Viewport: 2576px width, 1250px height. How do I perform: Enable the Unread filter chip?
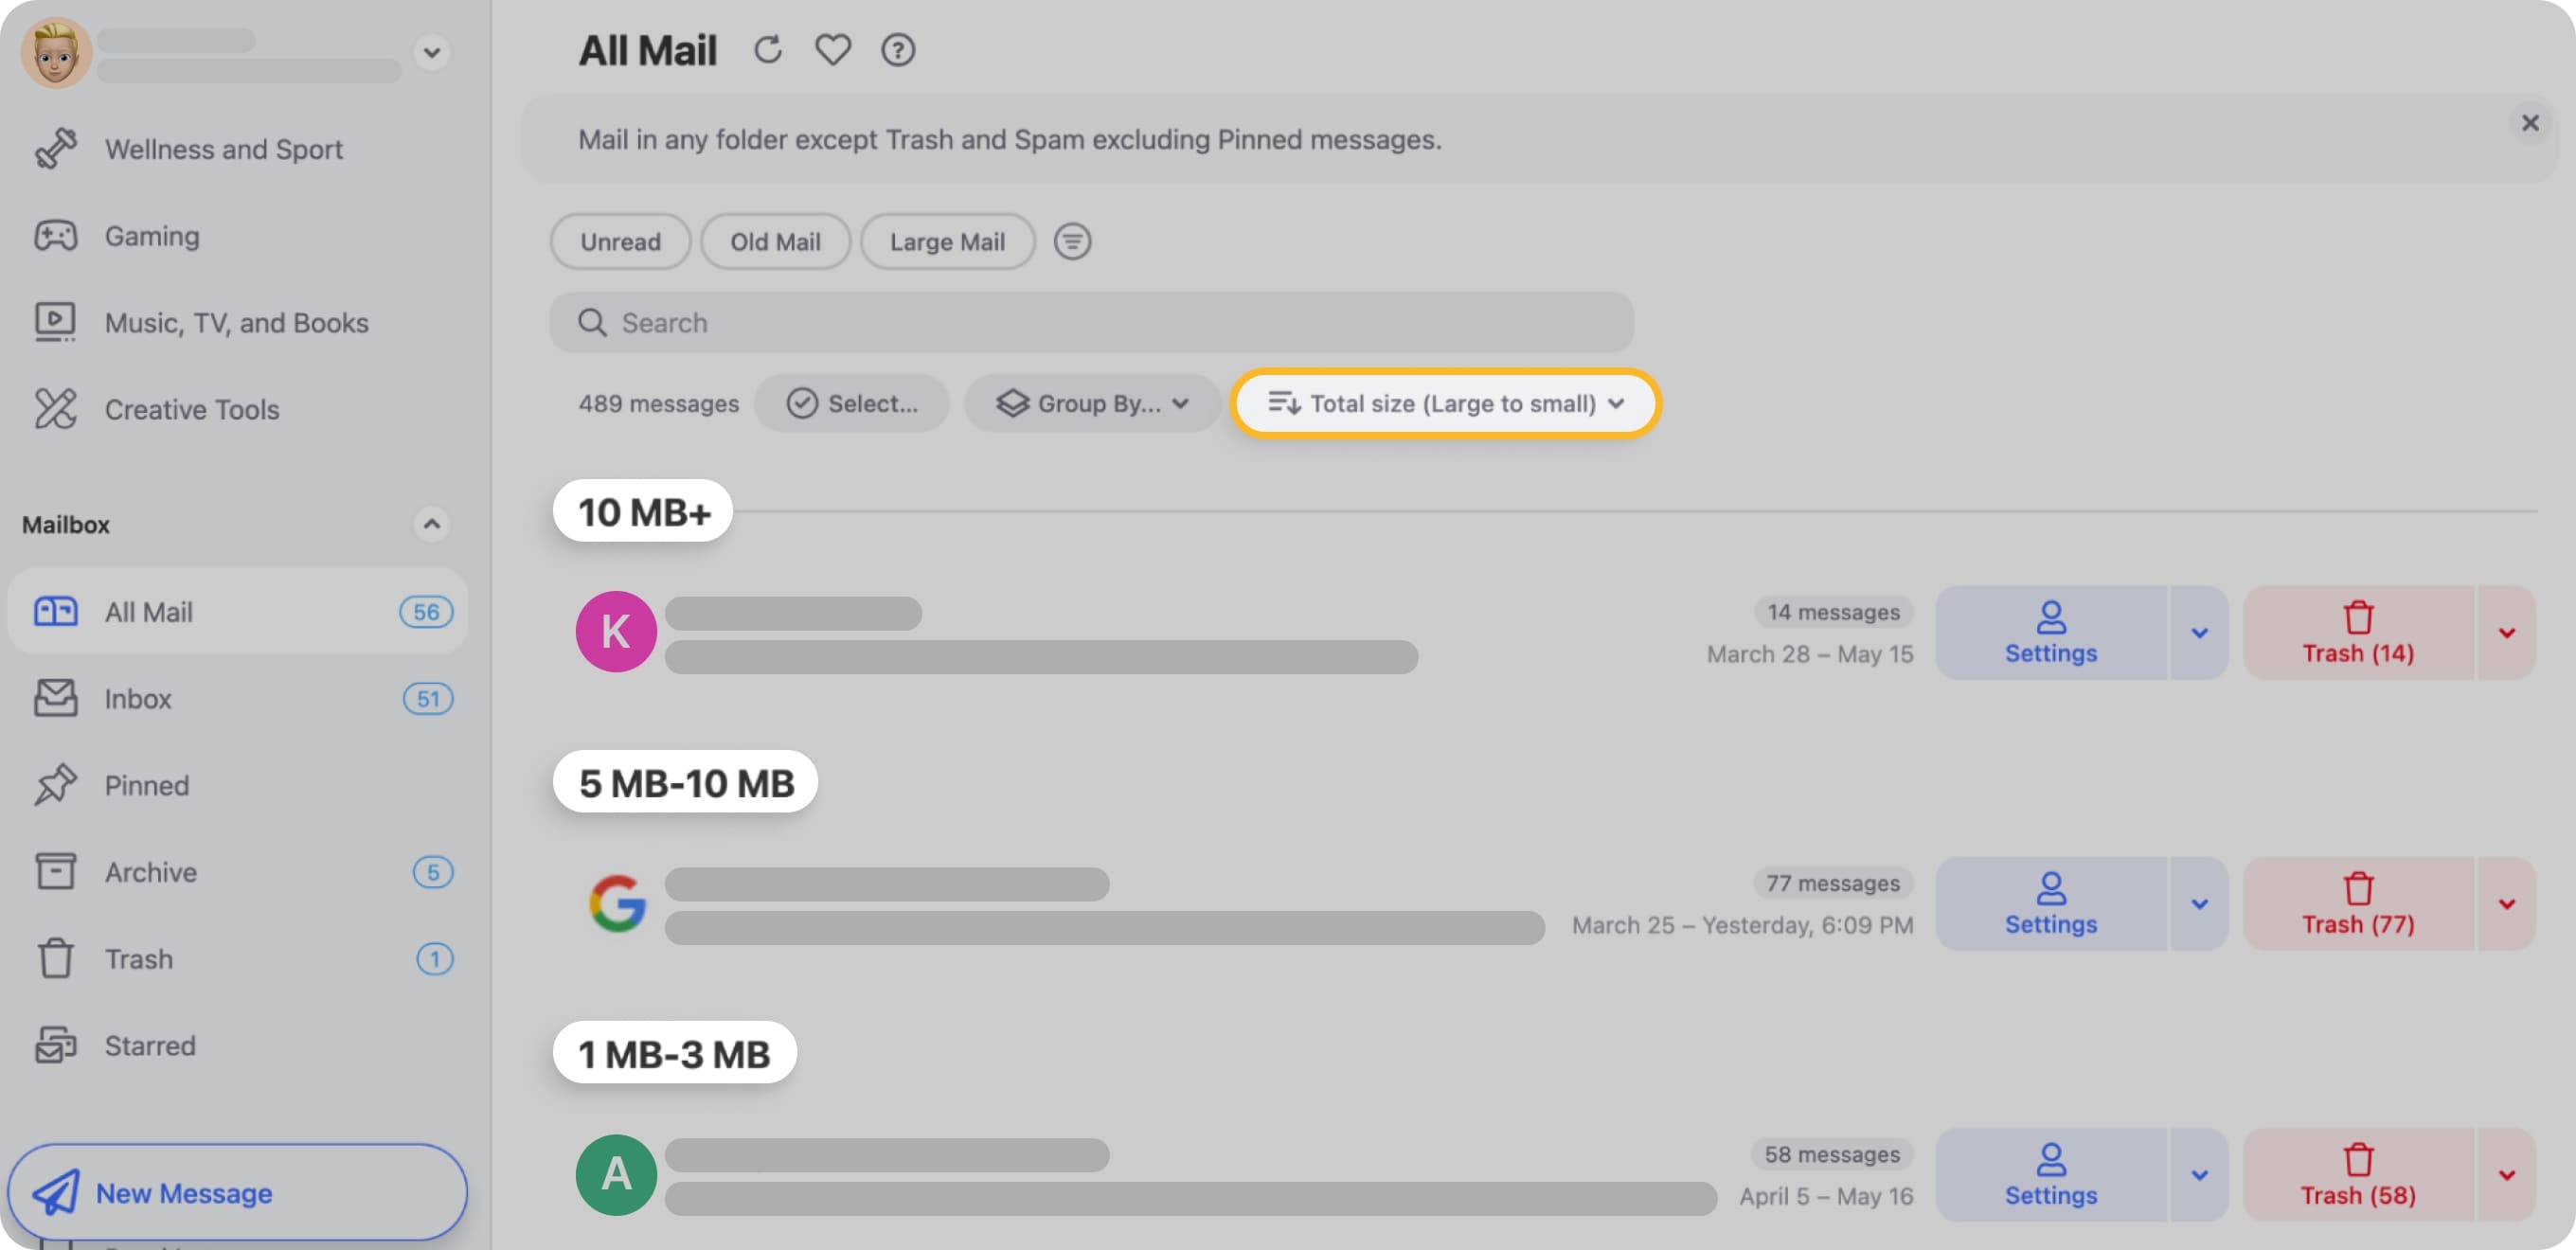pos(620,241)
